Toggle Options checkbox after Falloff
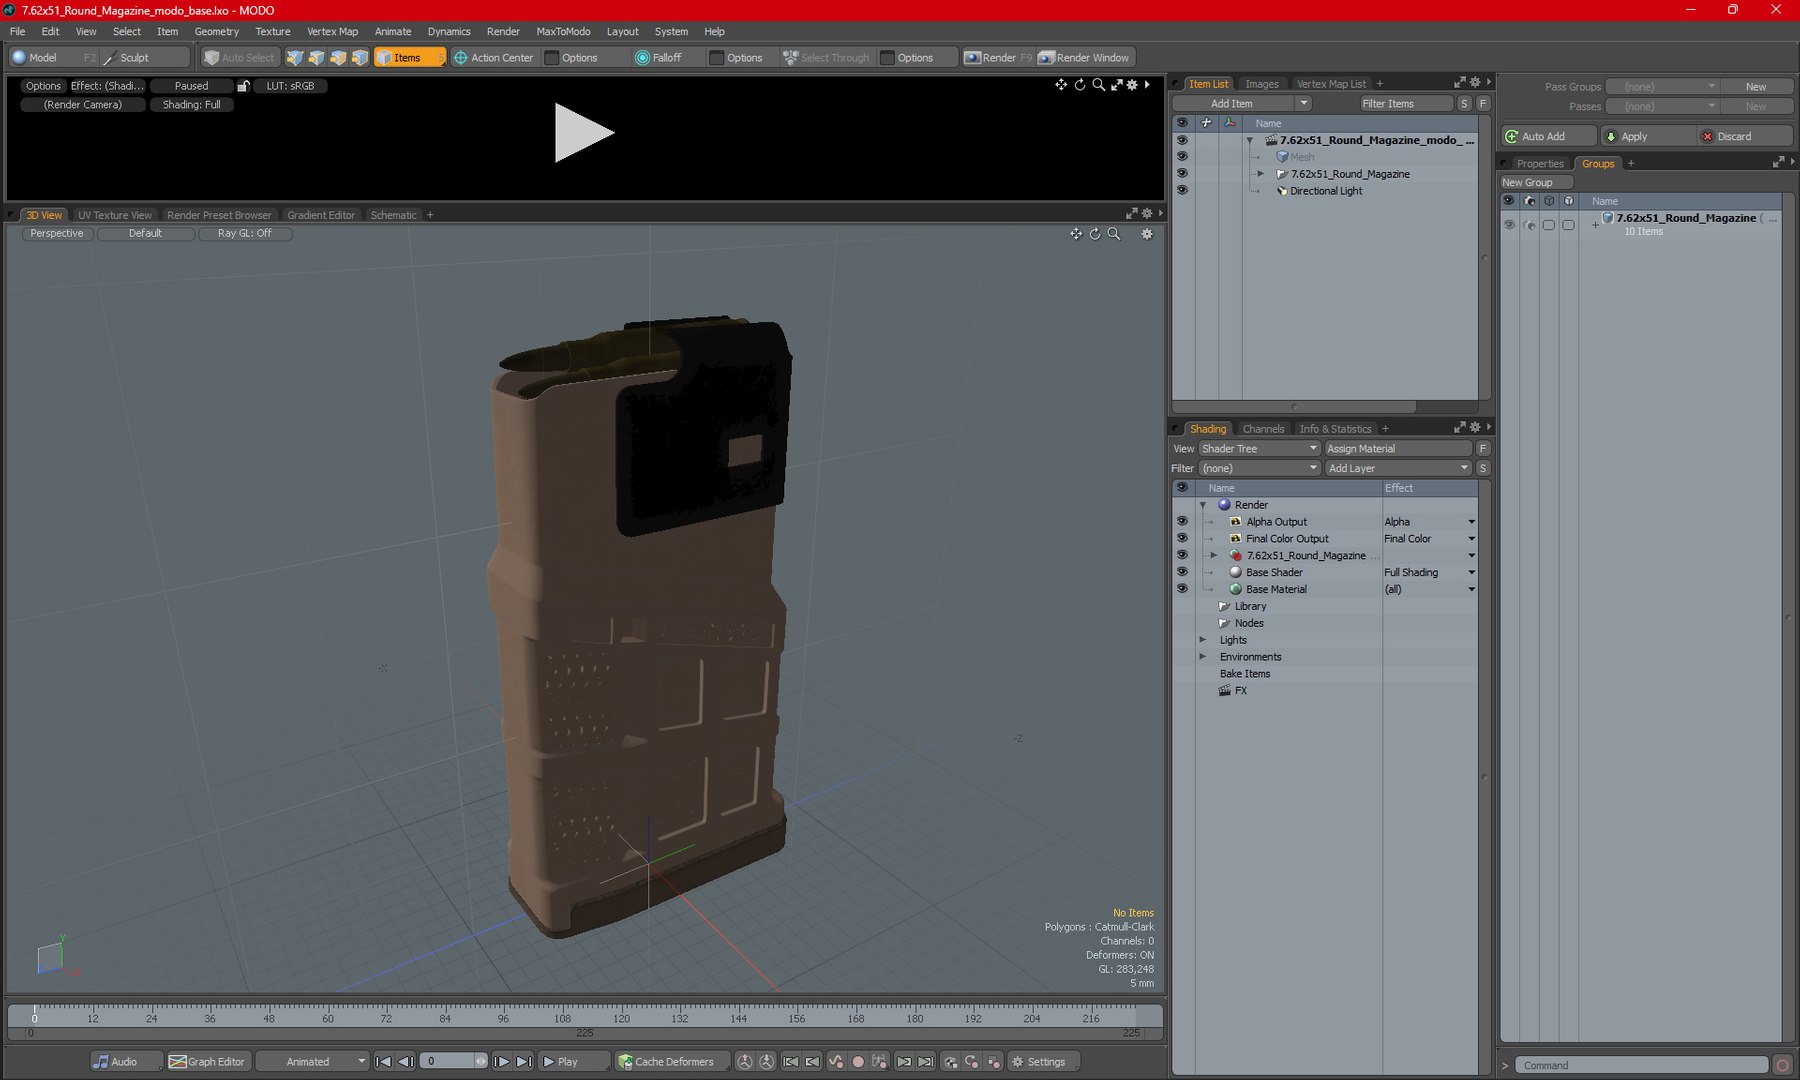 (x=716, y=58)
